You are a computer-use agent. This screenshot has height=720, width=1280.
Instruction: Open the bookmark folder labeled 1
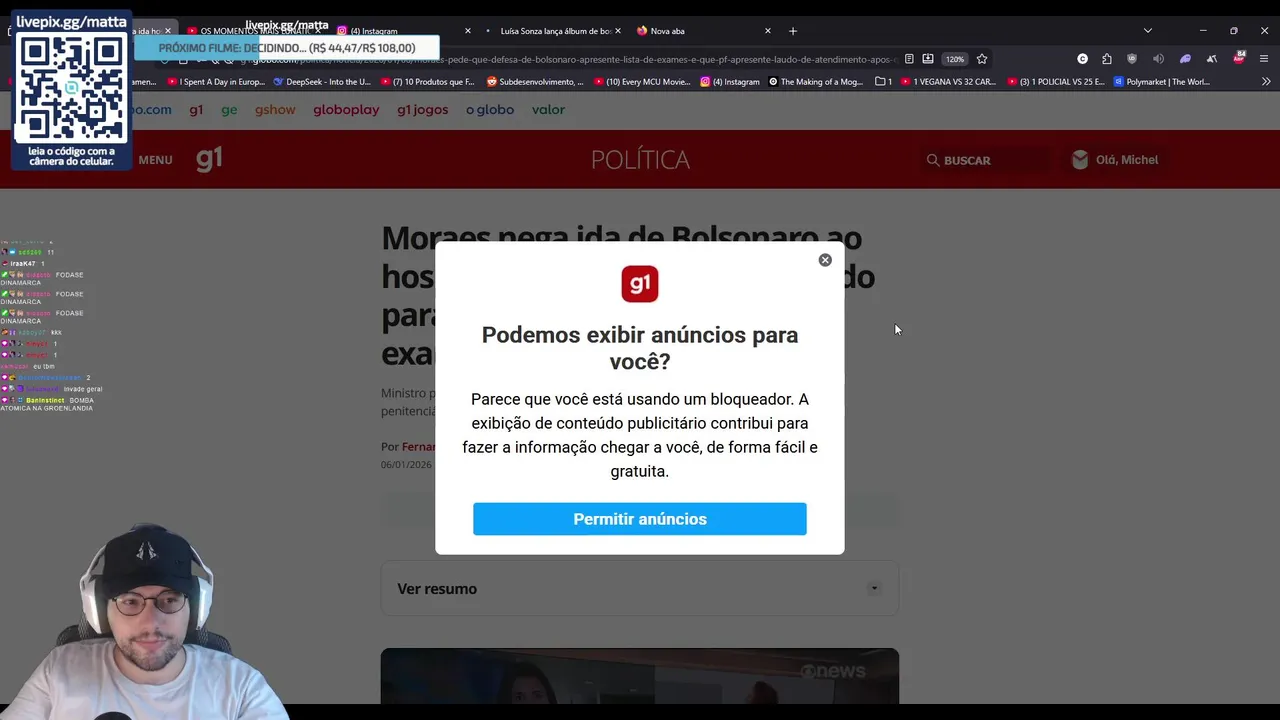pyautogui.click(x=883, y=82)
